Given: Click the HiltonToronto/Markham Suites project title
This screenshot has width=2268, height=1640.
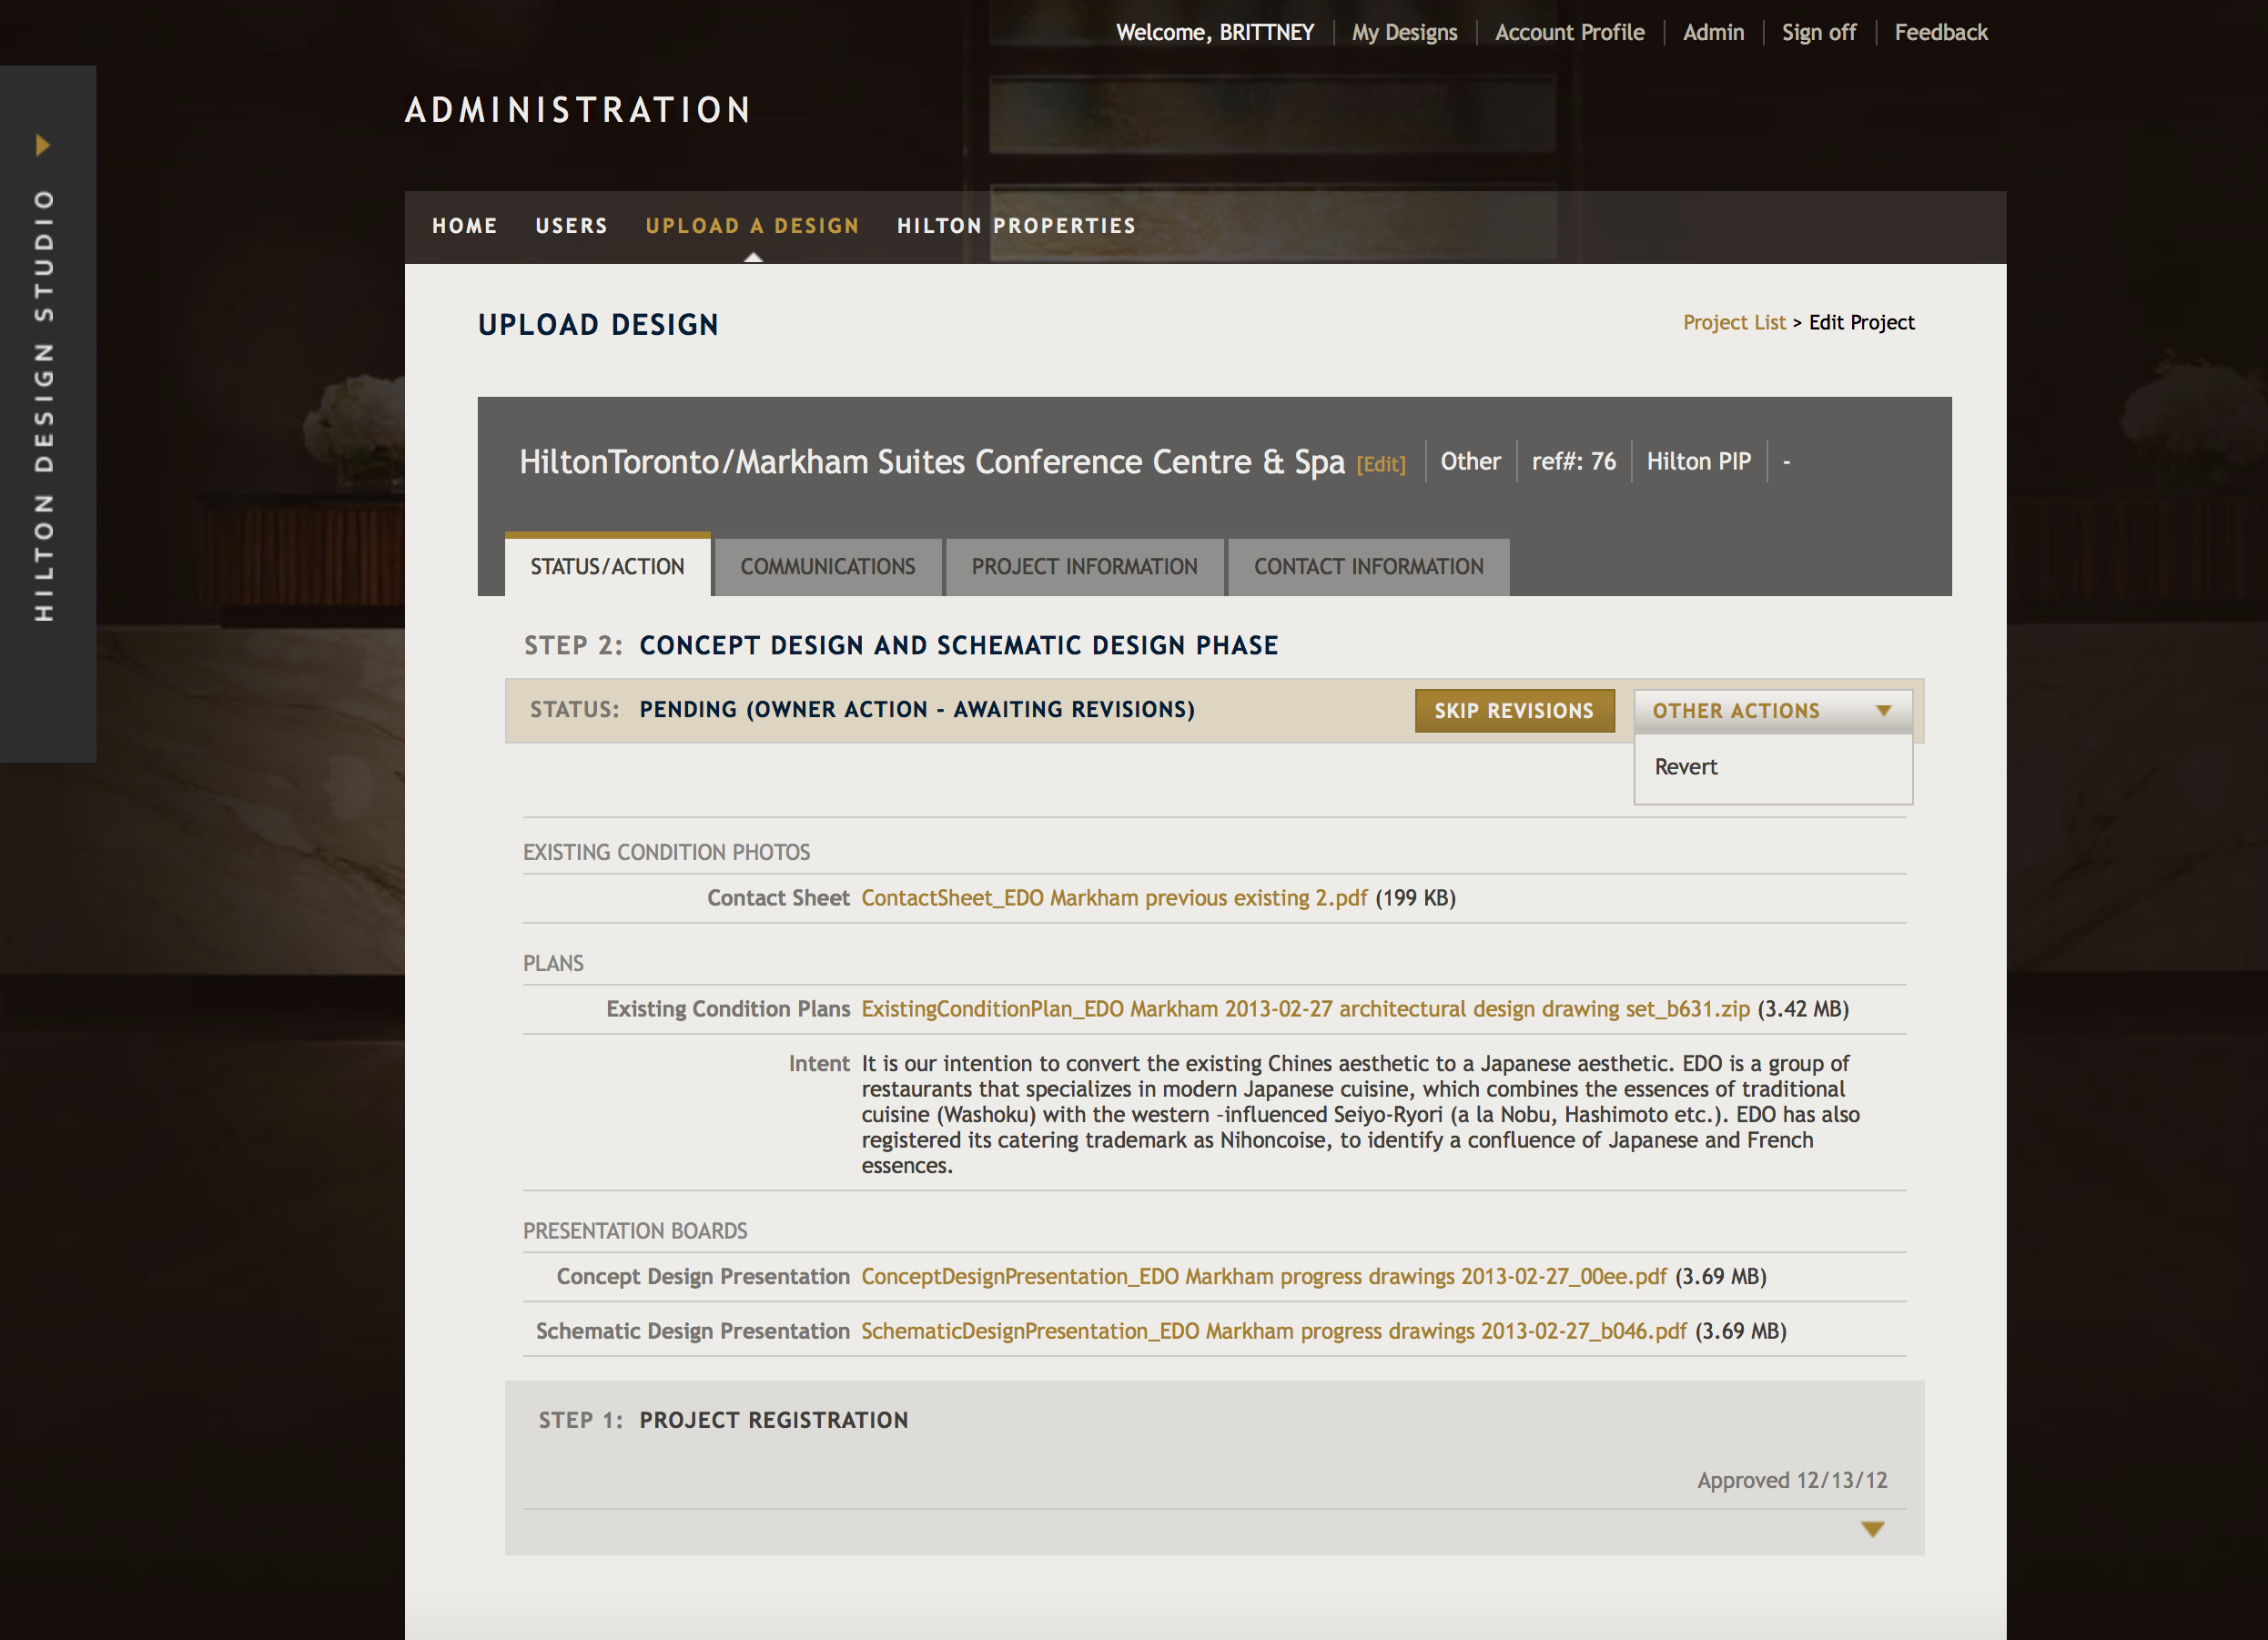Looking at the screenshot, I should click(x=932, y=462).
